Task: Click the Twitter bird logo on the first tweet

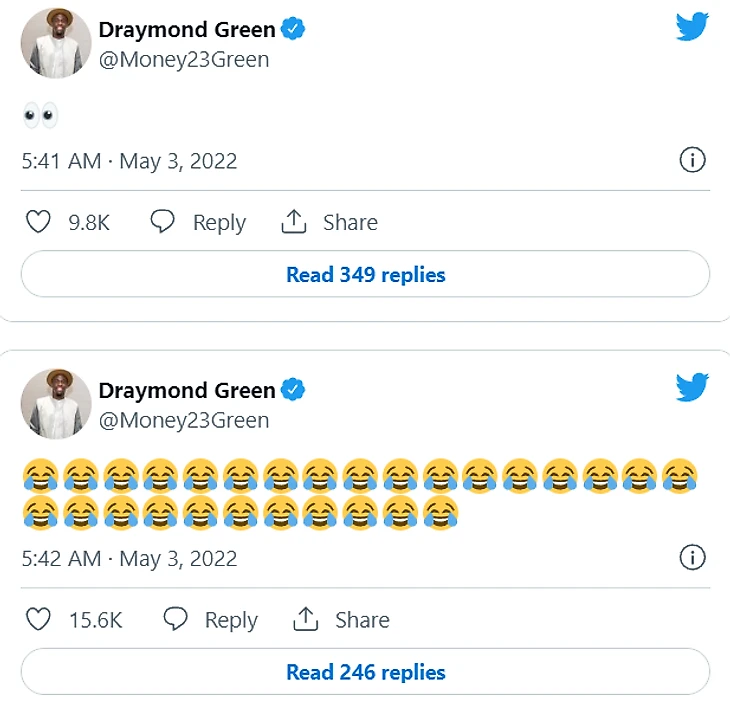Action: [x=692, y=27]
